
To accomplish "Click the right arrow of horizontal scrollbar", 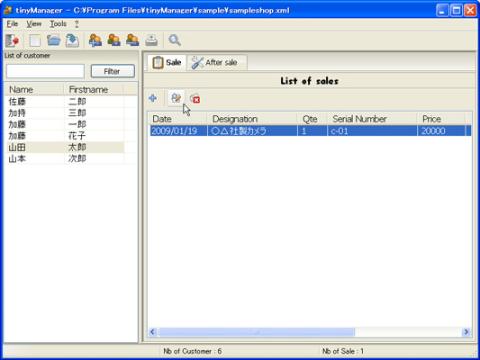I will (466, 332).
